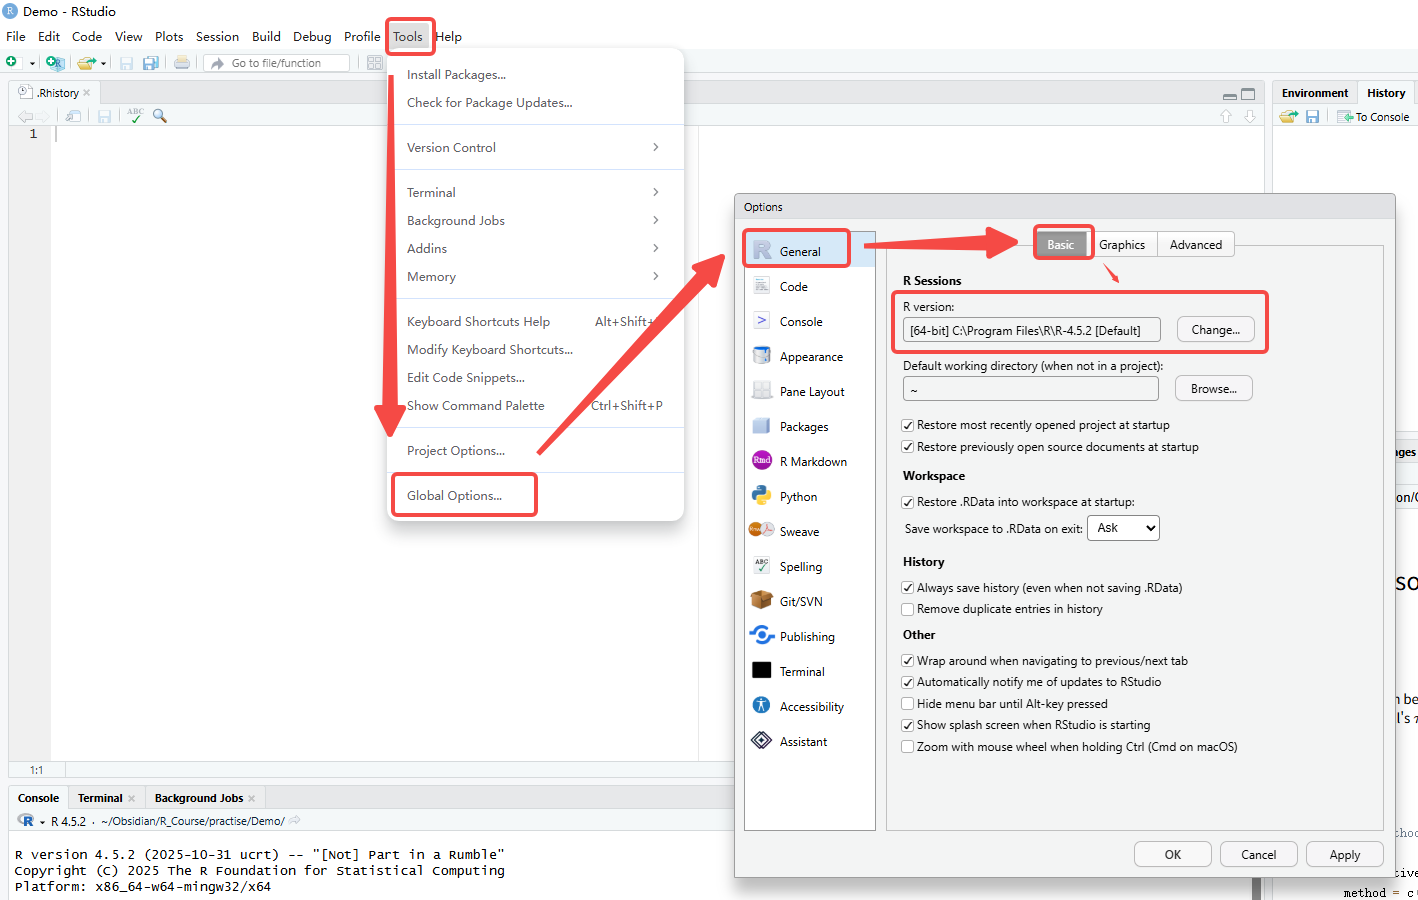Switch to Graphics tab in Options
Screen dimensions: 1418x900
coord(1122,245)
